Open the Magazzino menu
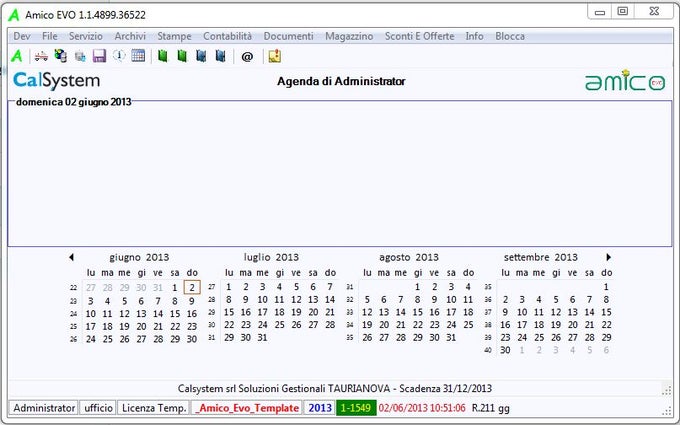 pyautogui.click(x=349, y=36)
